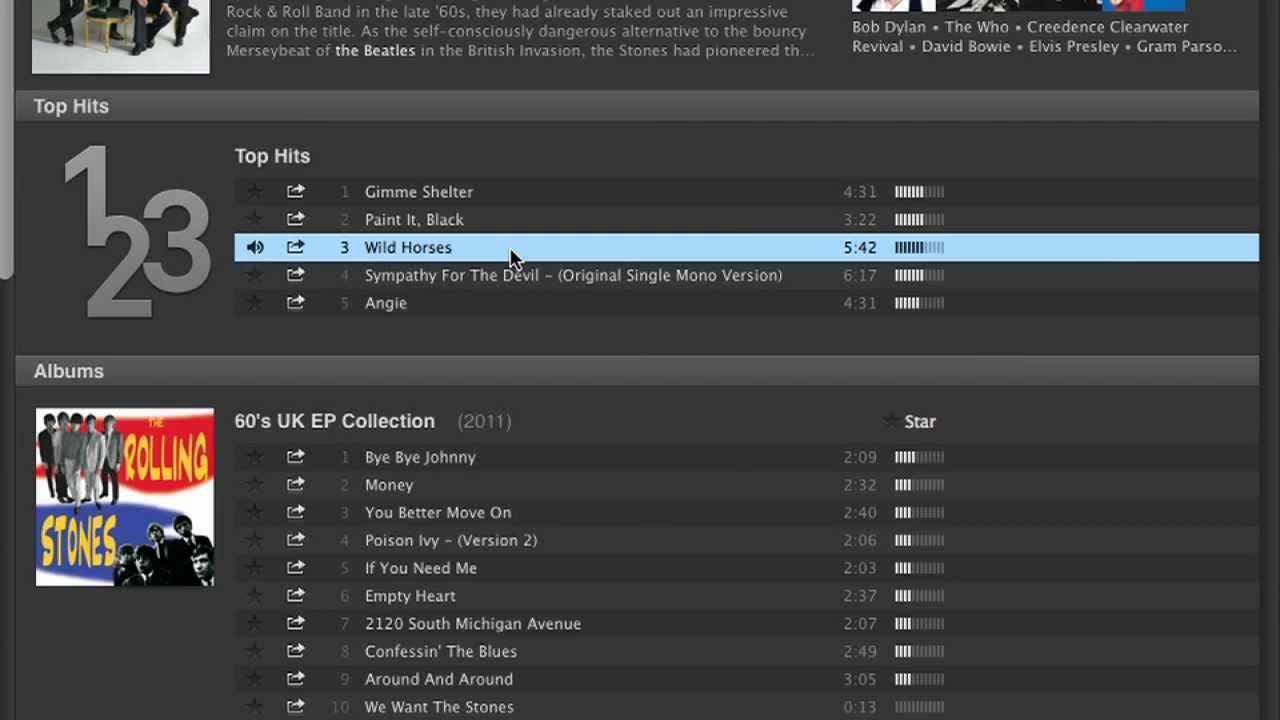Click the popularity bar for Gimme Shelter

(919, 192)
